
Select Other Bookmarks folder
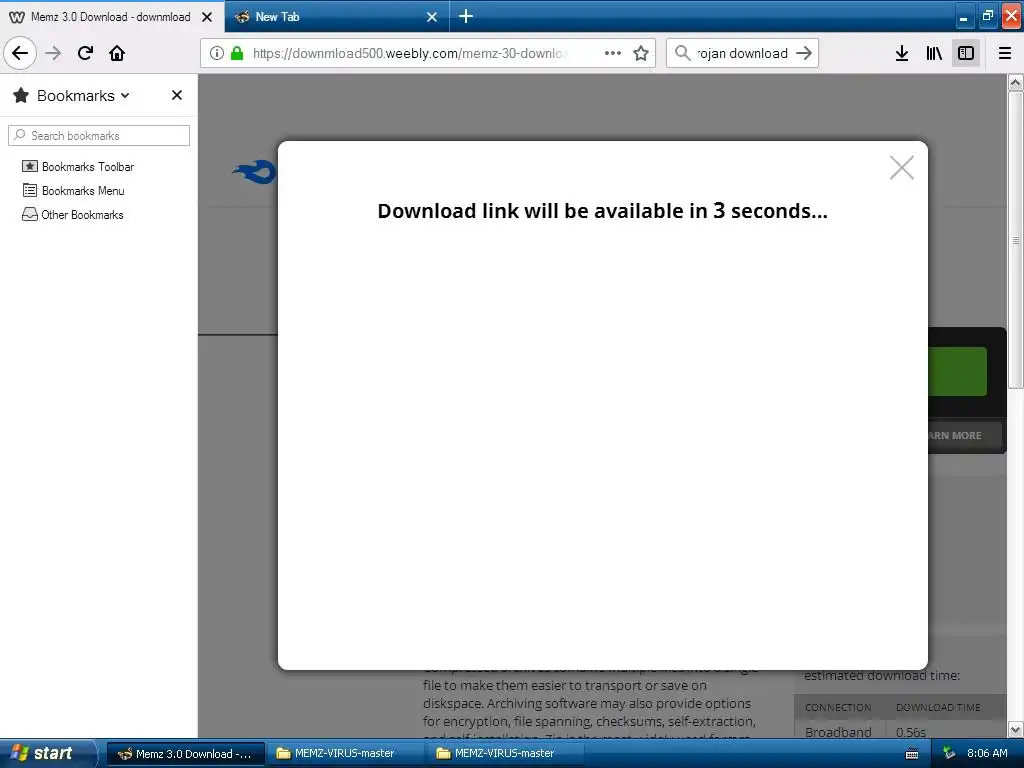click(72, 215)
